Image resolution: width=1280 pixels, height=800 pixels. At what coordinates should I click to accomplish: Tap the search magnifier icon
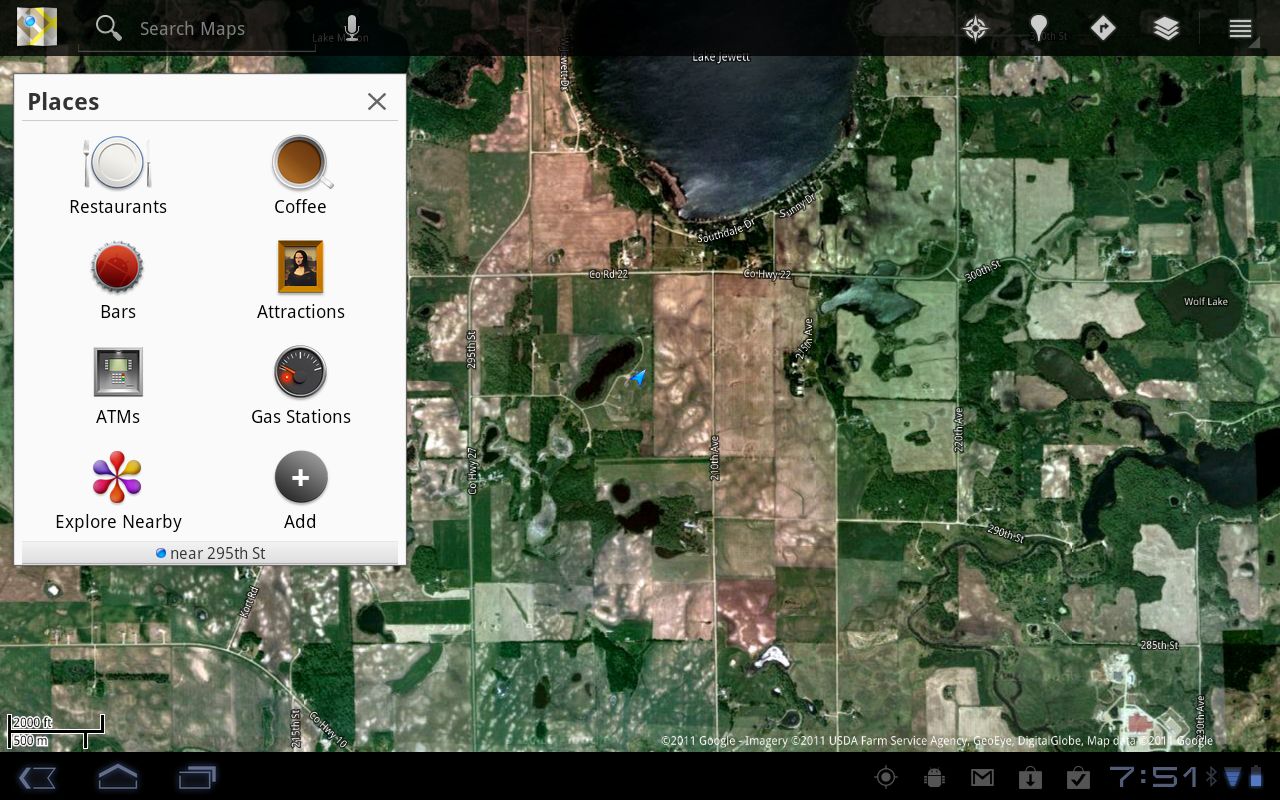pos(109,28)
